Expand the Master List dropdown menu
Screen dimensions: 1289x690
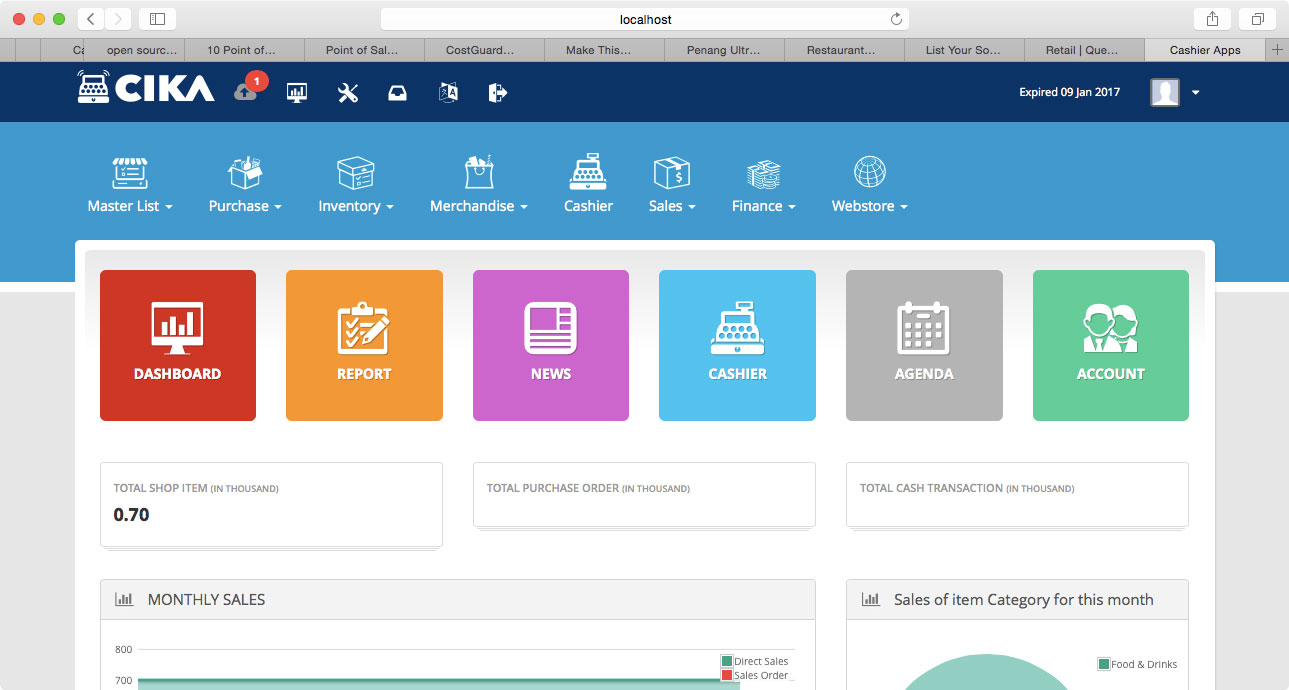pos(130,186)
